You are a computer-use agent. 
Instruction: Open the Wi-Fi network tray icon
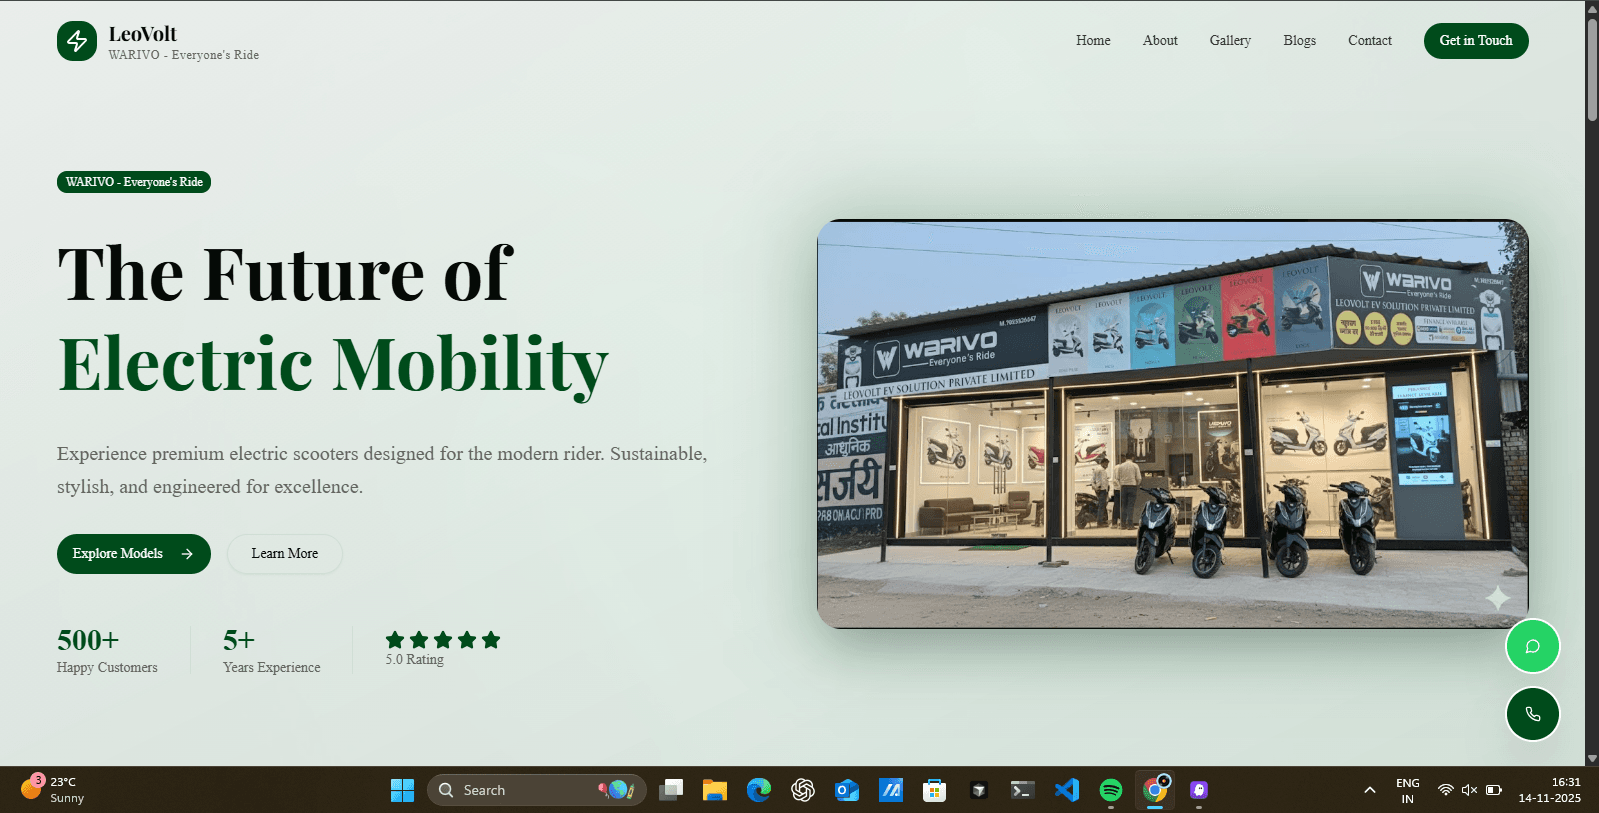[x=1445, y=790]
